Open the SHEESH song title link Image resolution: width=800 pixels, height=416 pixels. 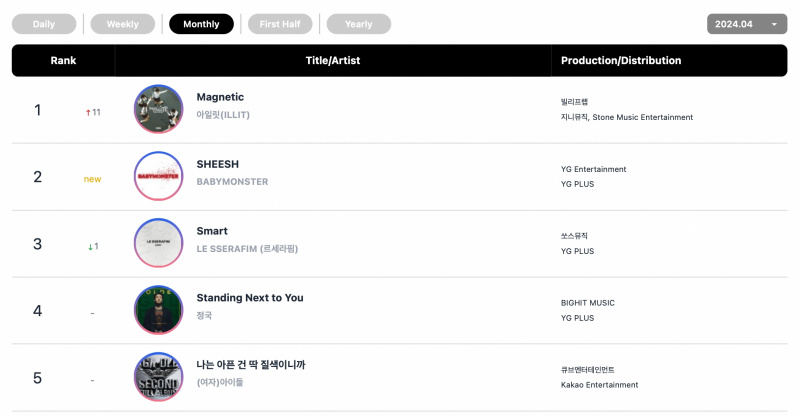tap(217, 164)
